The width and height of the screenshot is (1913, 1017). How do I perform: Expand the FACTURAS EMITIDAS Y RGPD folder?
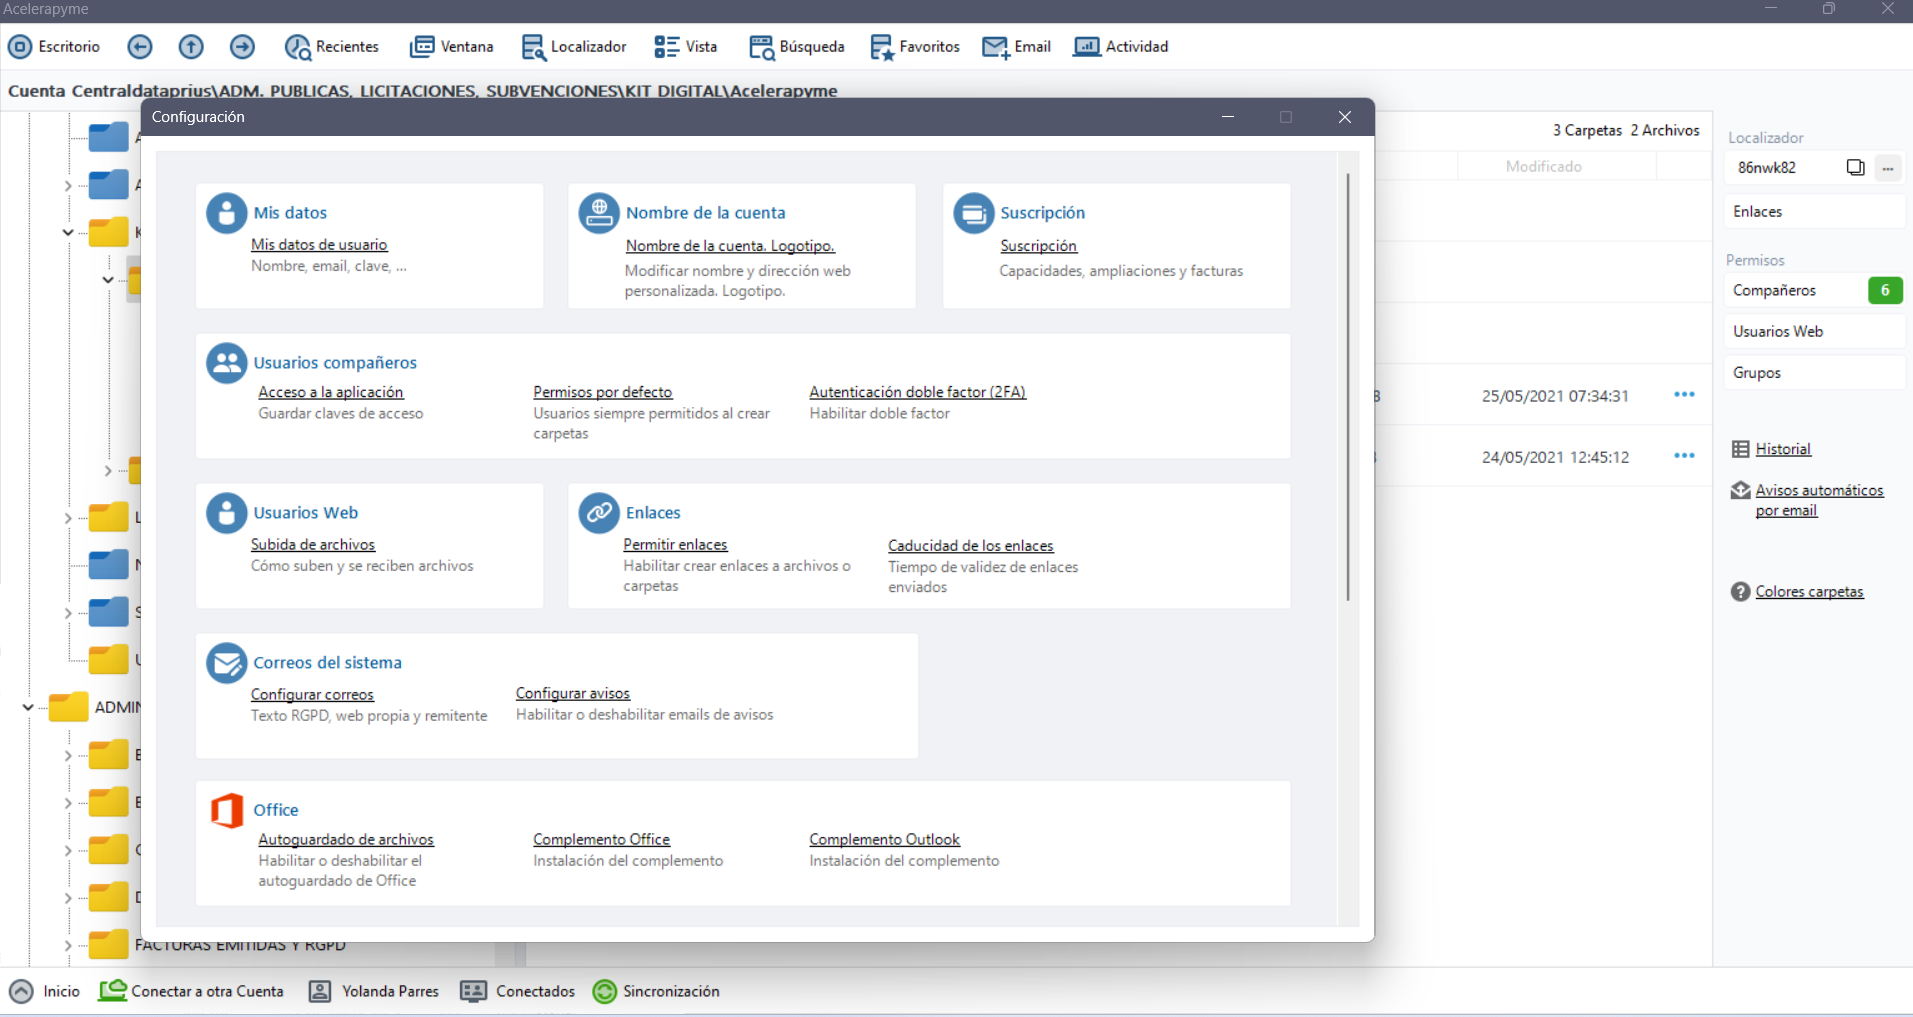(x=68, y=945)
